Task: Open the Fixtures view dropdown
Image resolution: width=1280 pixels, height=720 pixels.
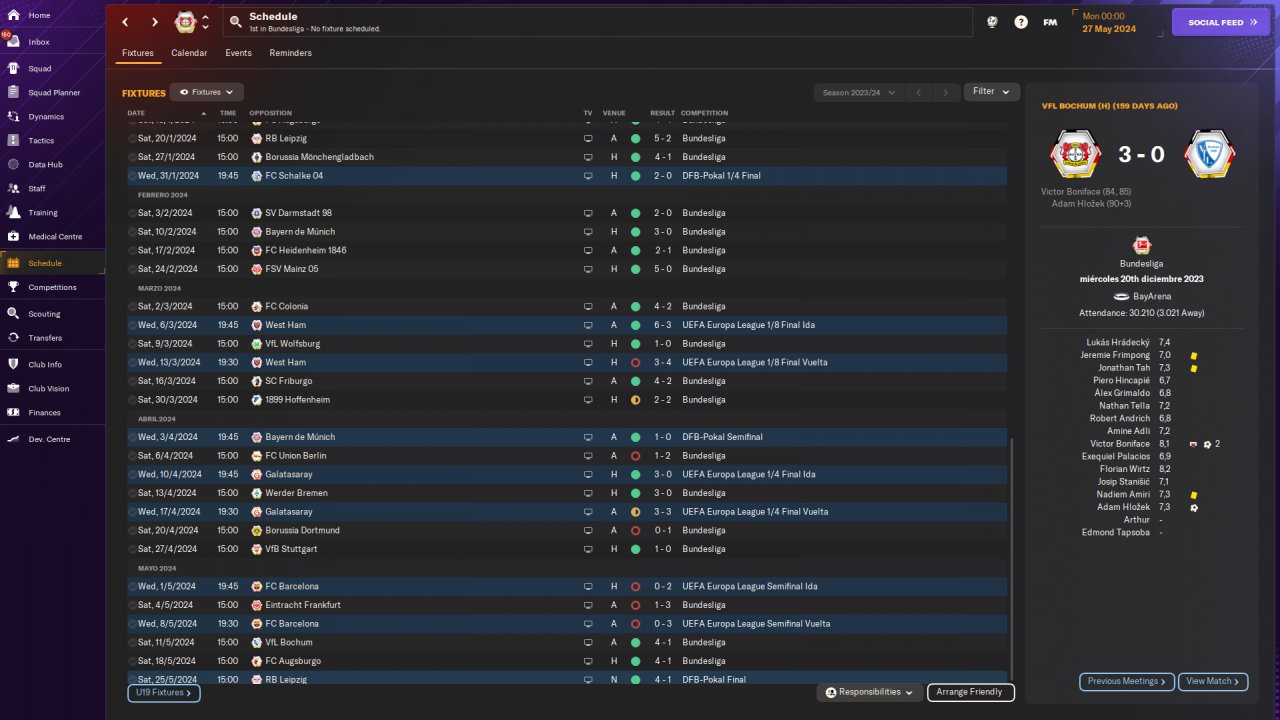Action: 206,92
